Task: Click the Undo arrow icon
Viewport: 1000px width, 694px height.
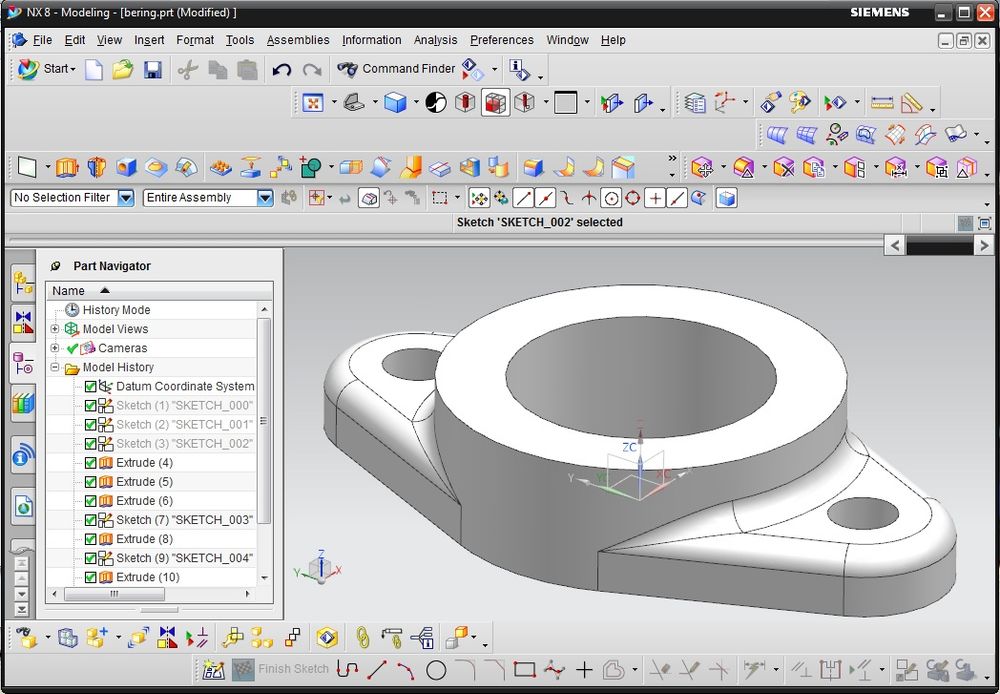Action: pyautogui.click(x=281, y=70)
